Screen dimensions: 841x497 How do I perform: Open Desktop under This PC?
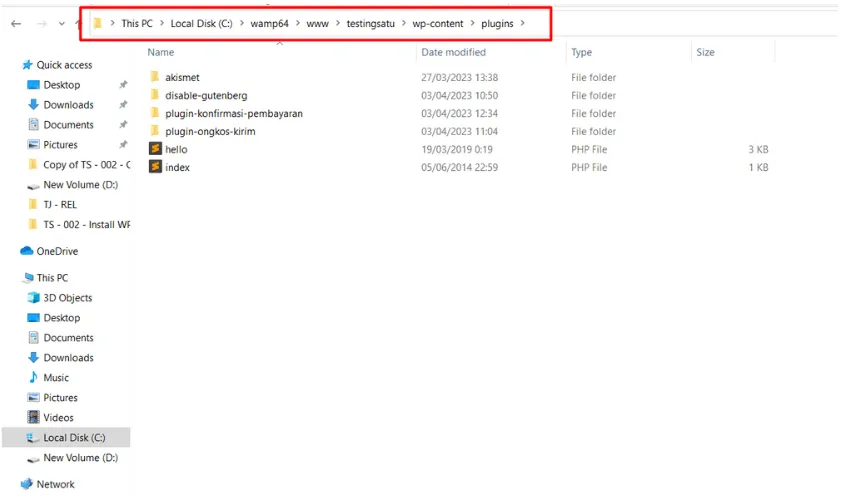click(x=62, y=317)
